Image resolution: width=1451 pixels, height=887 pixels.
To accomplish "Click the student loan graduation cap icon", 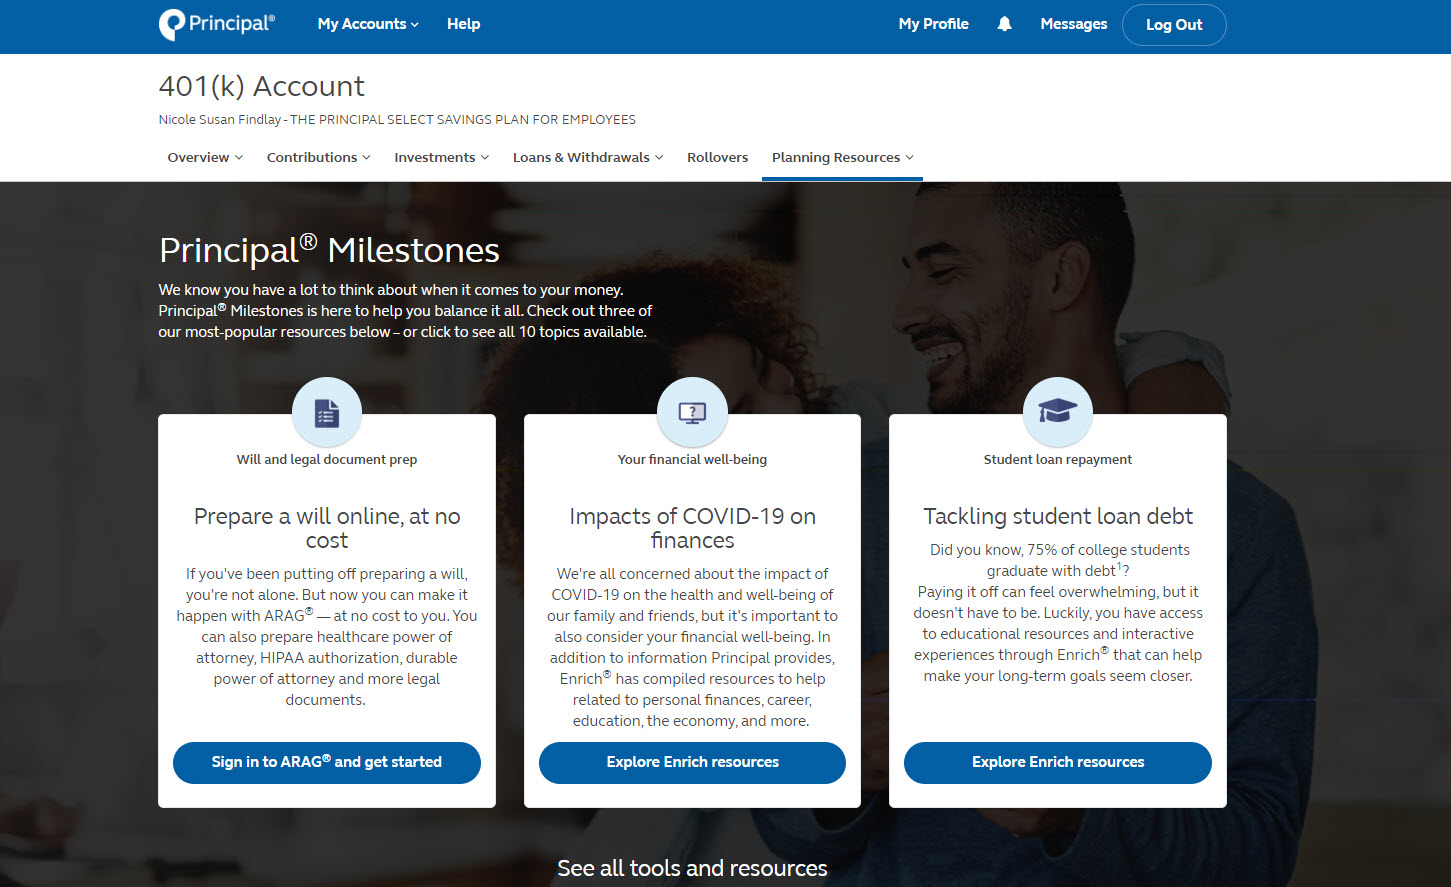I will click(1057, 412).
